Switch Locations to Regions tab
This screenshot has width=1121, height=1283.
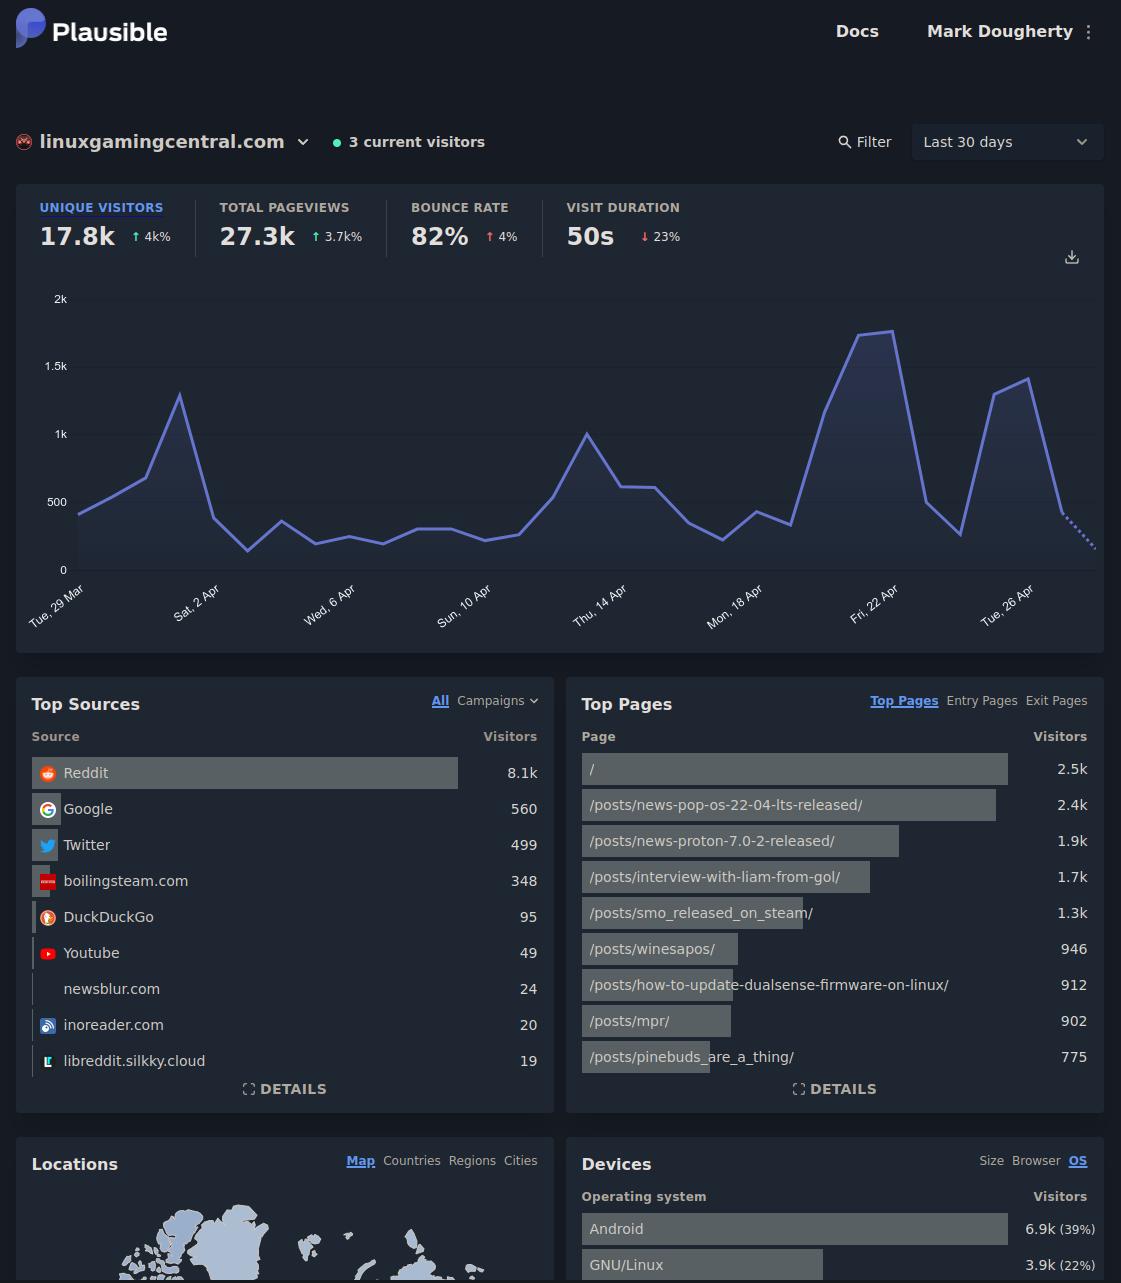472,1161
